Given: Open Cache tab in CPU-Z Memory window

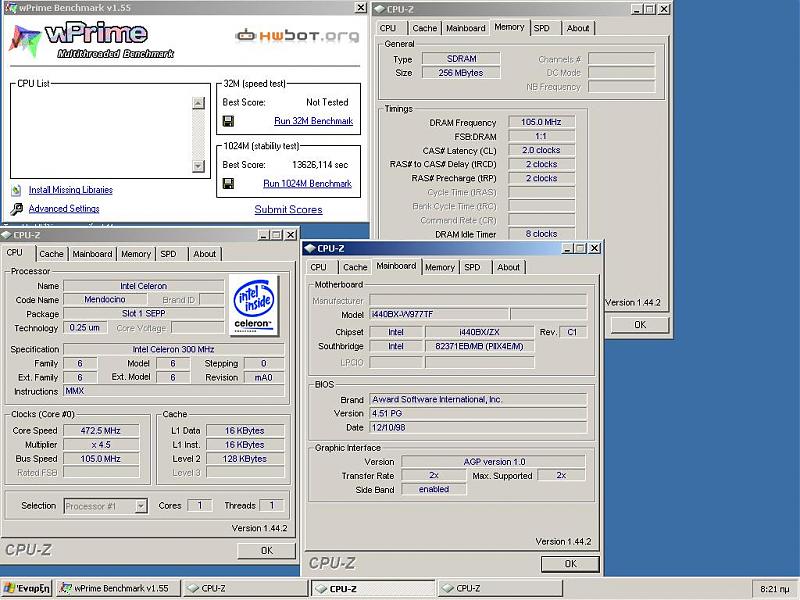Looking at the screenshot, I should [x=424, y=28].
